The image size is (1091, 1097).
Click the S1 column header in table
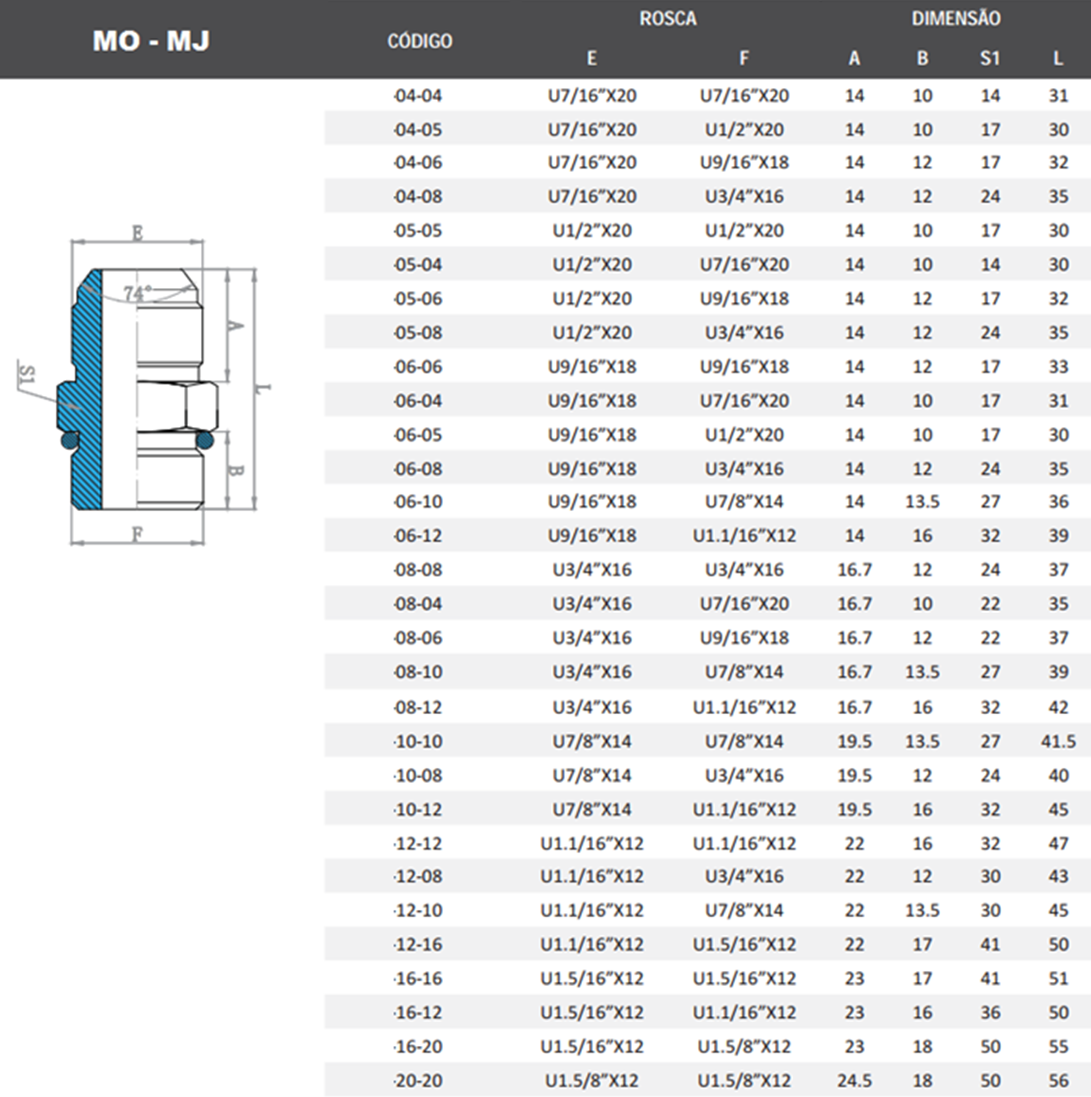pos(989,58)
